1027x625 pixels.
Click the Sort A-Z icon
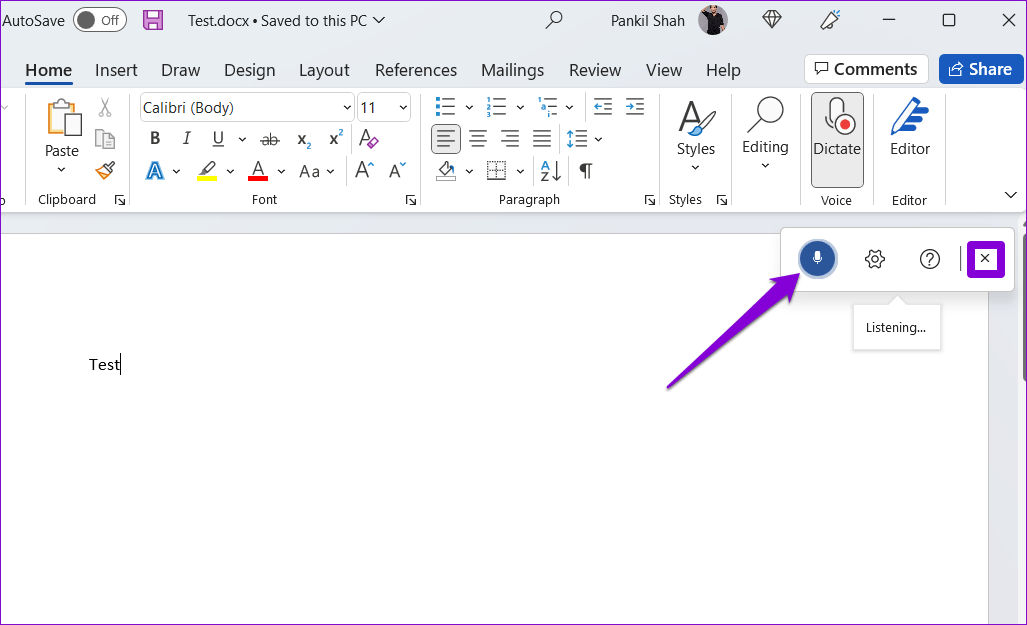pos(548,171)
